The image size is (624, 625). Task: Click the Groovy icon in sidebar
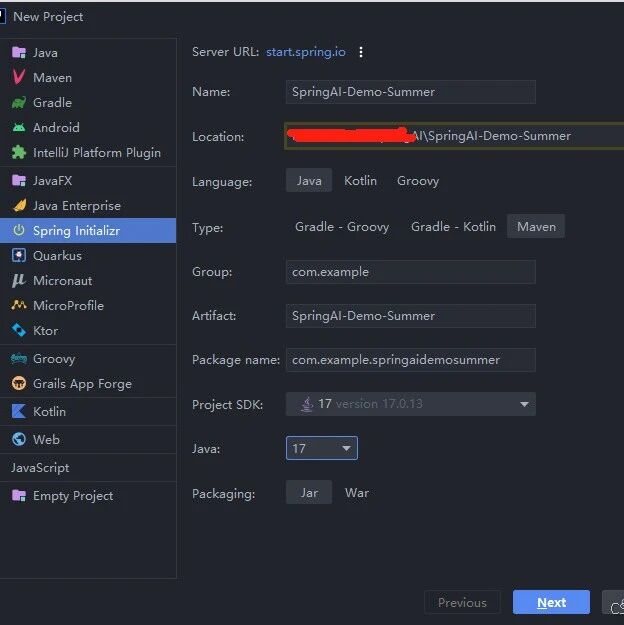(19, 359)
